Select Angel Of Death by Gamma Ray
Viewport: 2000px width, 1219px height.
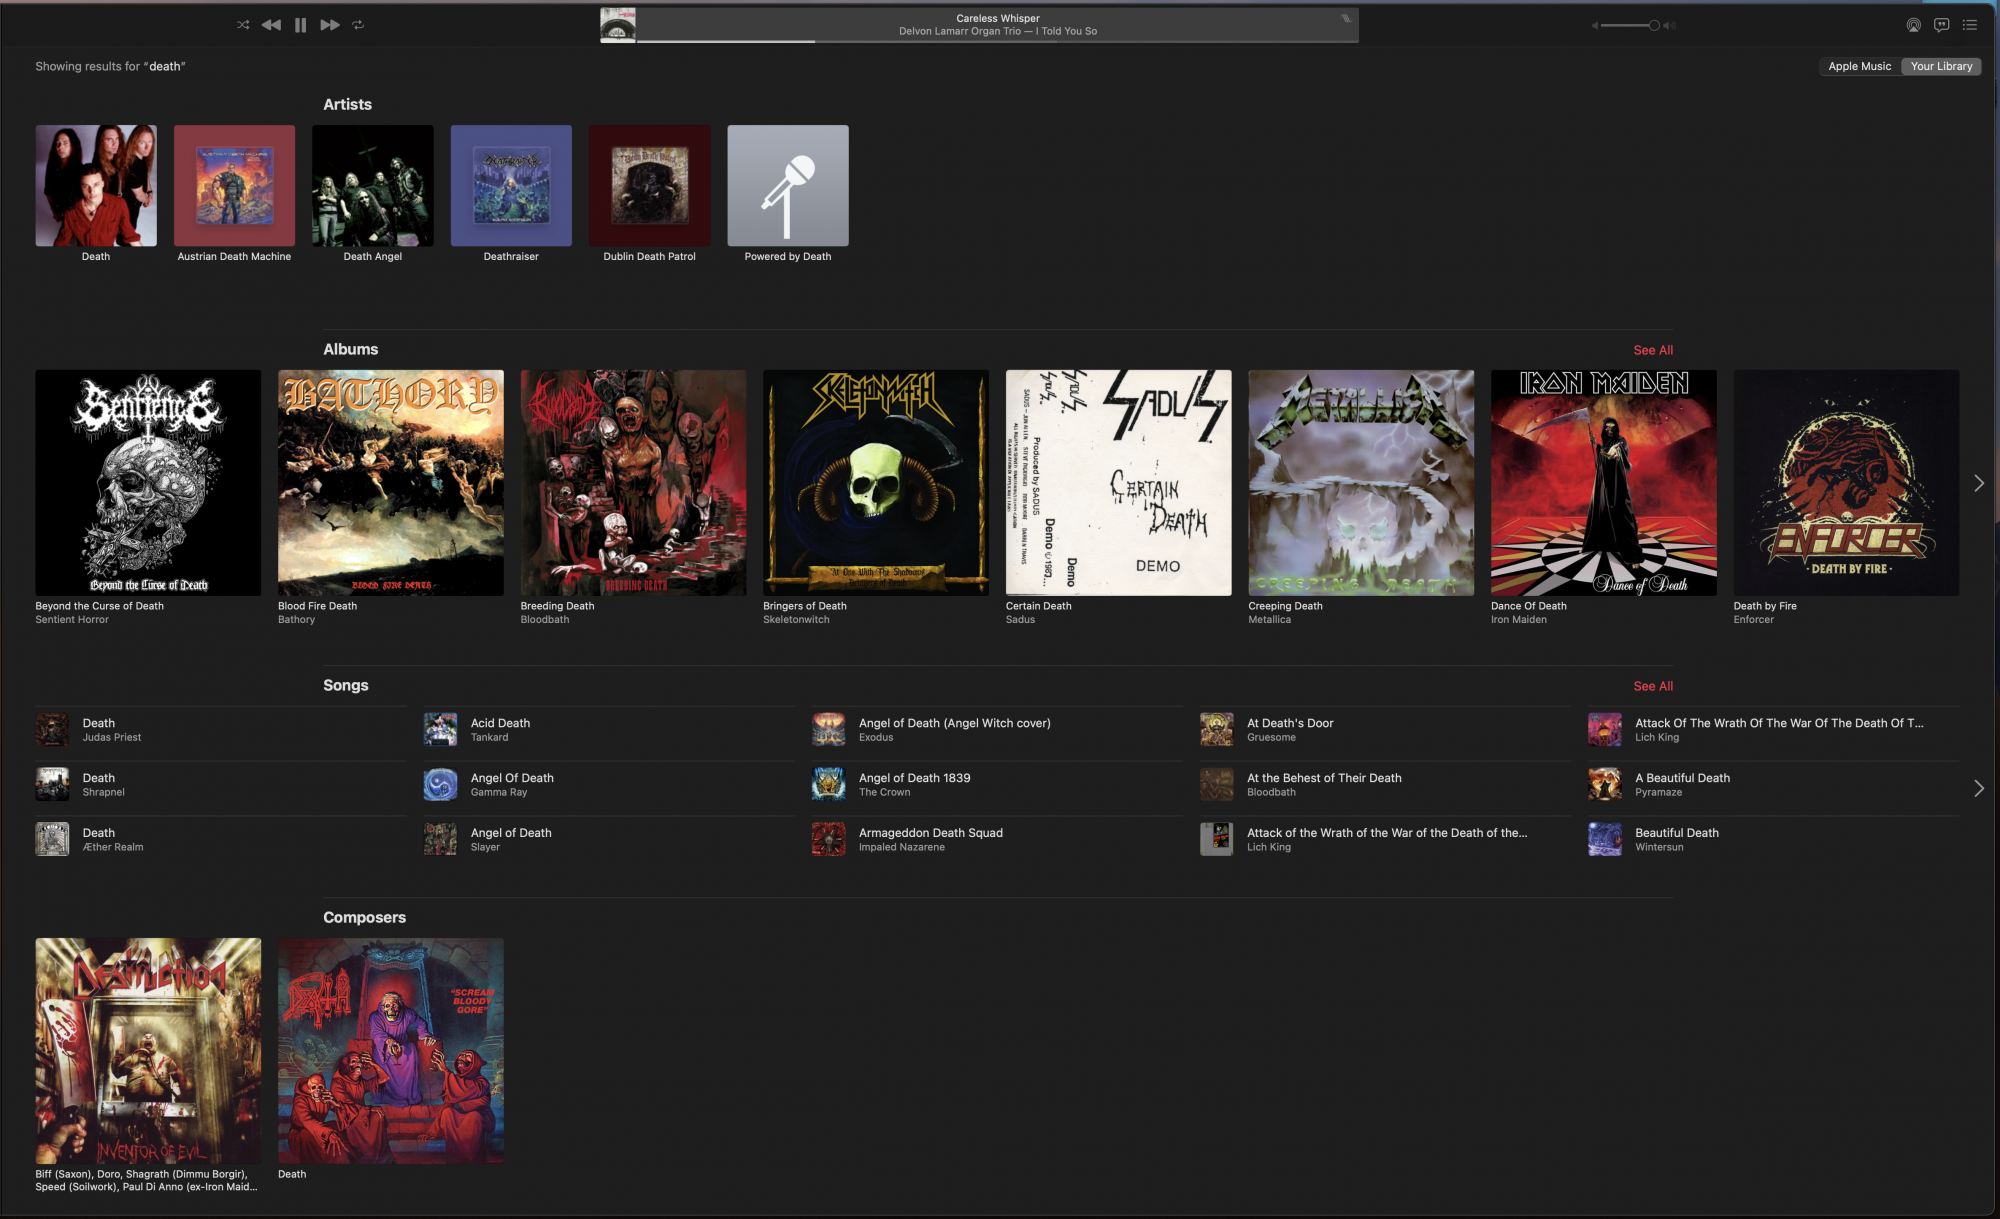tap(609, 785)
